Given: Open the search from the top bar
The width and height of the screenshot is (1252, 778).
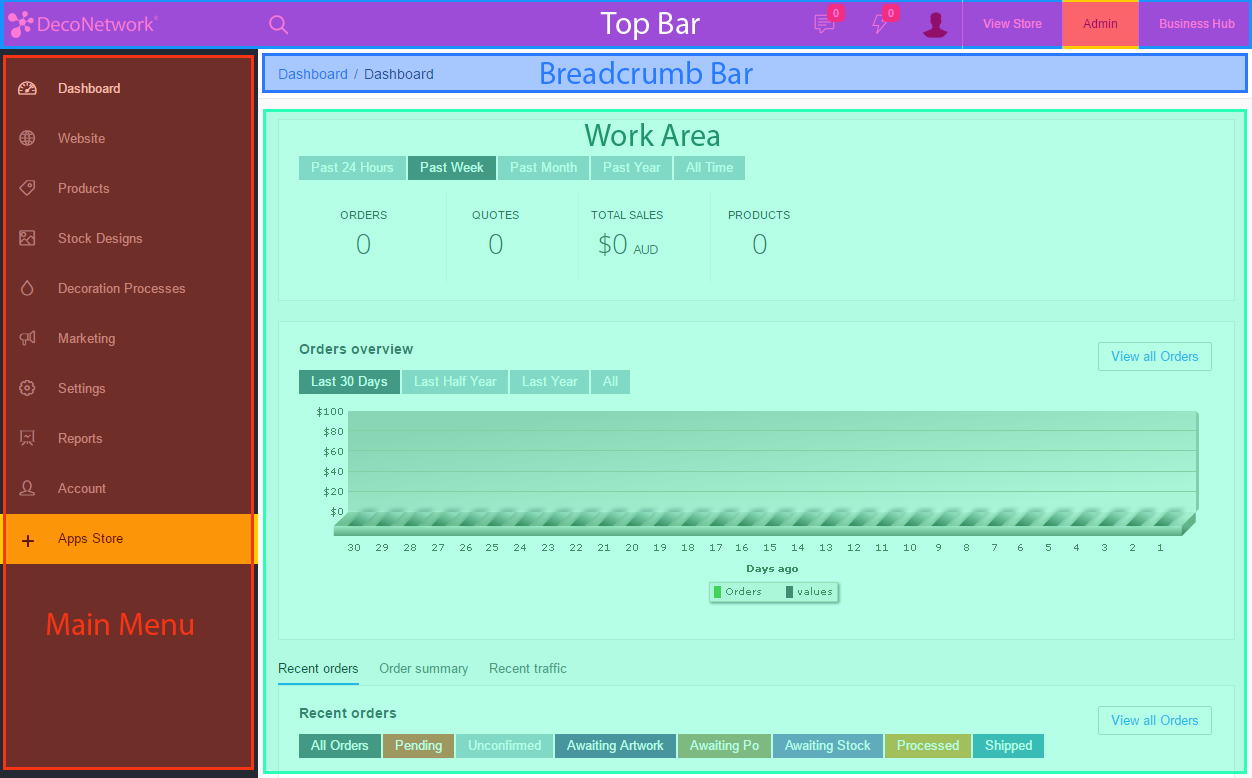Looking at the screenshot, I should (277, 24).
